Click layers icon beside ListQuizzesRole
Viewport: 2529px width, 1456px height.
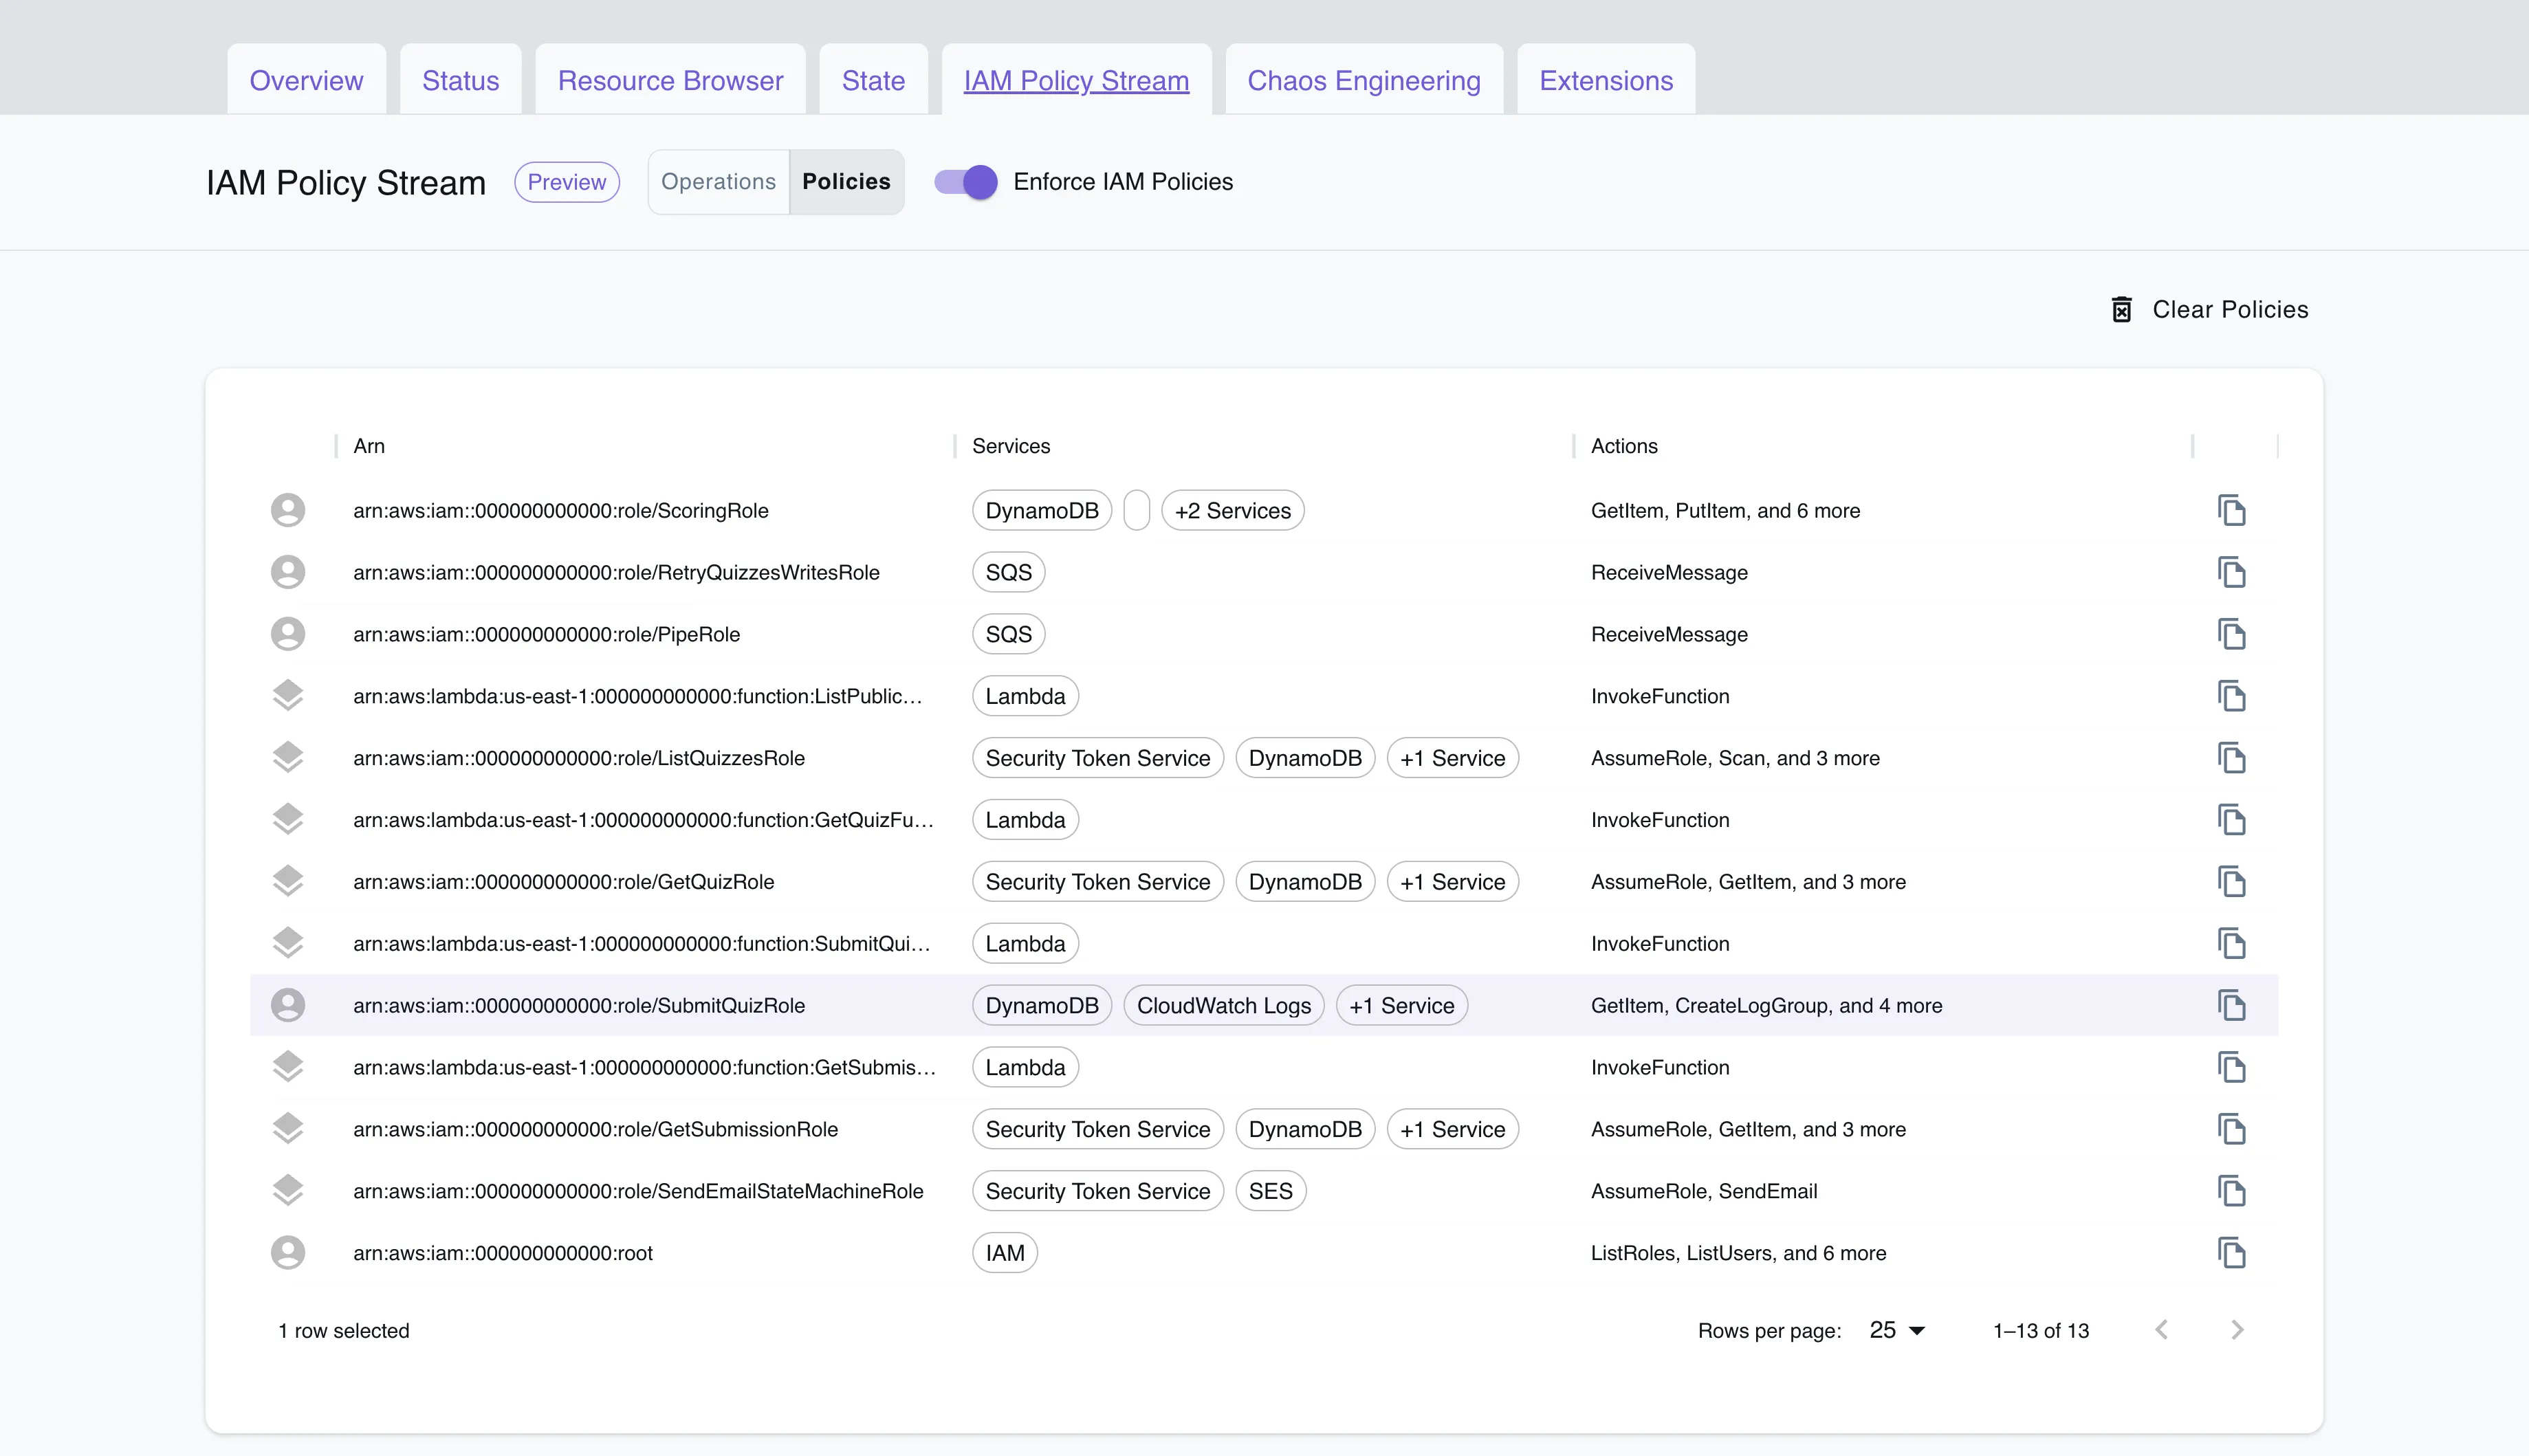coord(288,757)
